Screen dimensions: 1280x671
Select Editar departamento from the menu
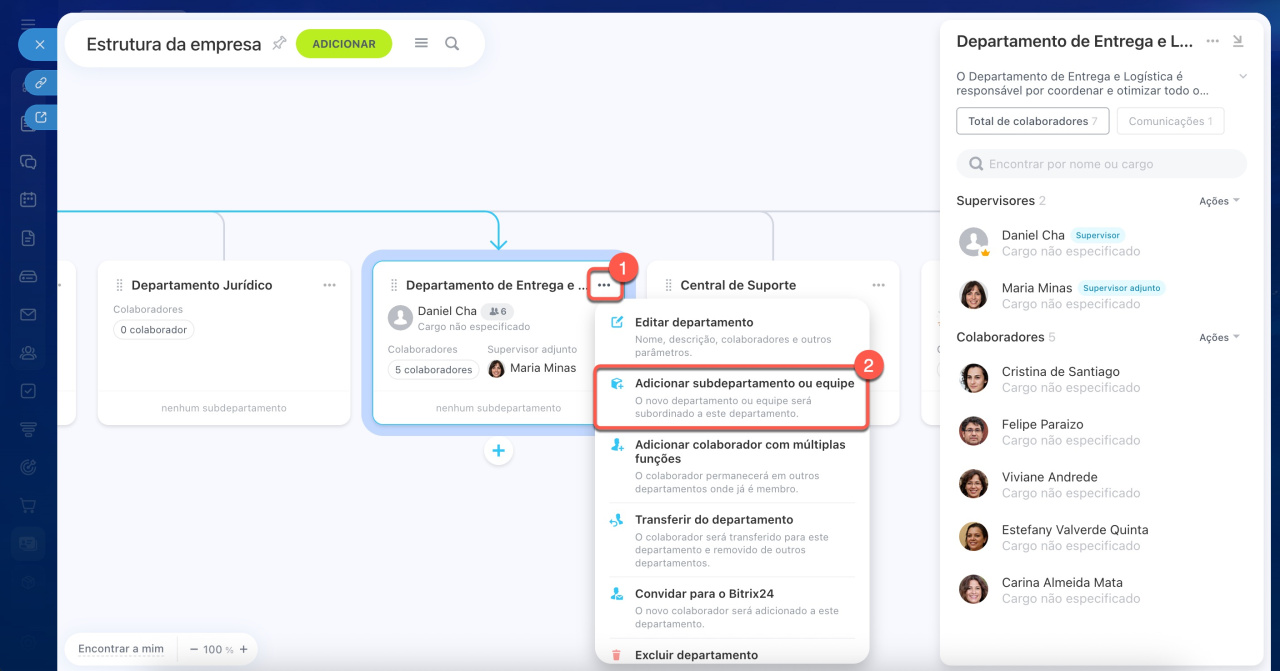tap(693, 323)
